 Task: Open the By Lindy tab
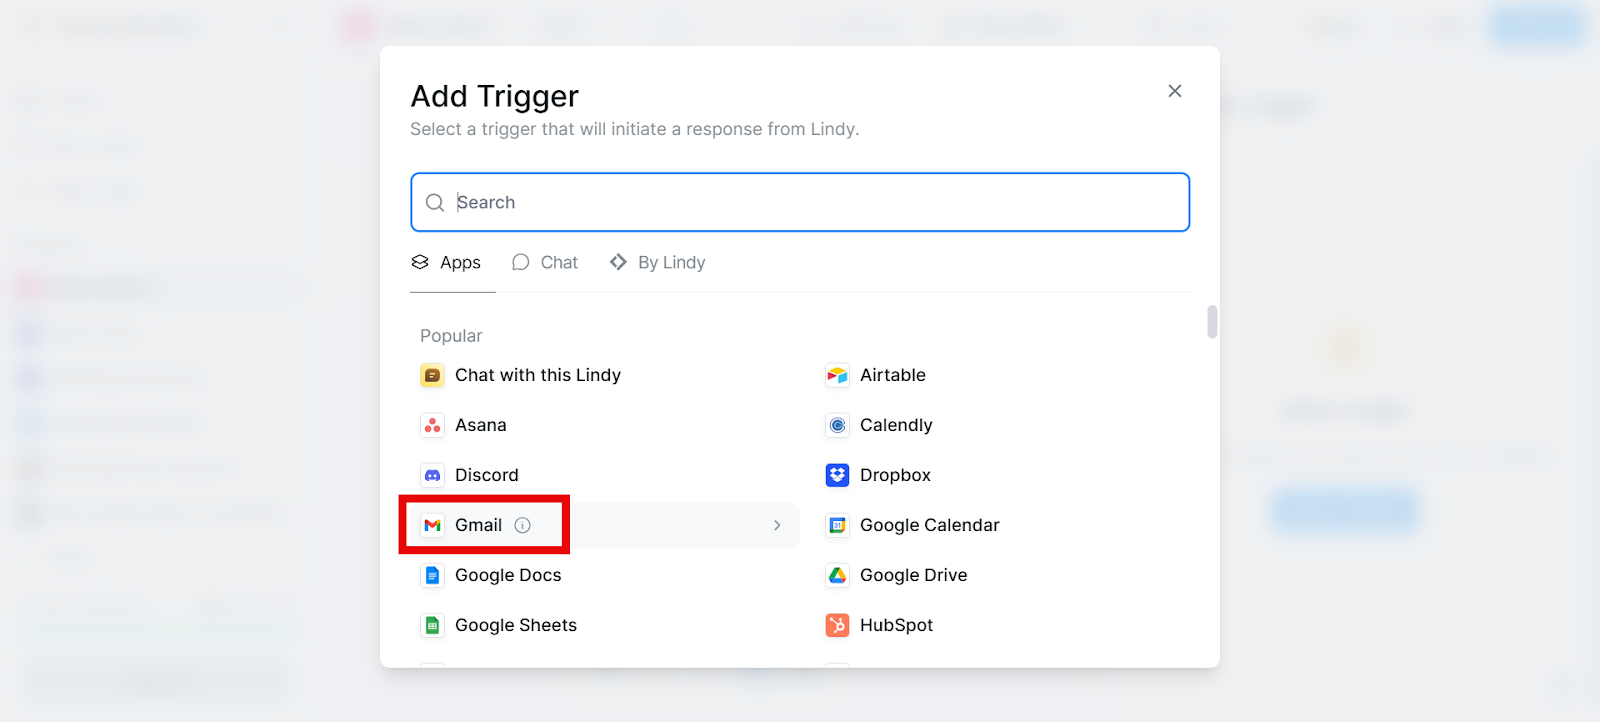tap(657, 262)
